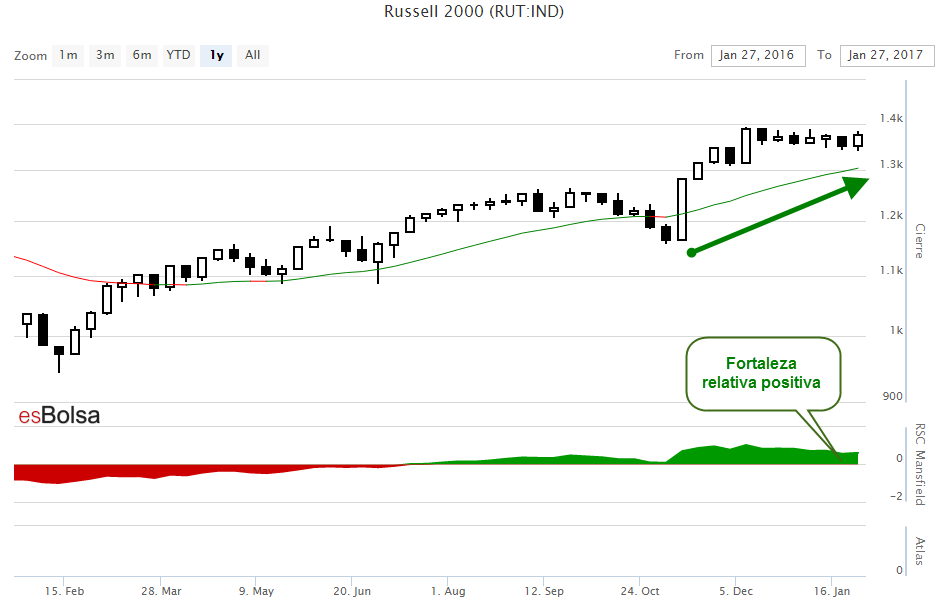Click the -2 RSC Mansfield axis value
The width and height of the screenshot is (941, 614).
(x=896, y=496)
